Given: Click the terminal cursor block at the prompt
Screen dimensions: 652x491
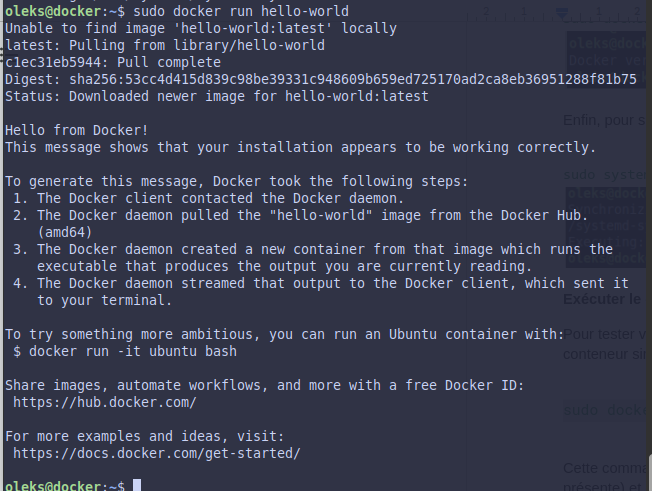Looking at the screenshot, I should tap(137, 485).
